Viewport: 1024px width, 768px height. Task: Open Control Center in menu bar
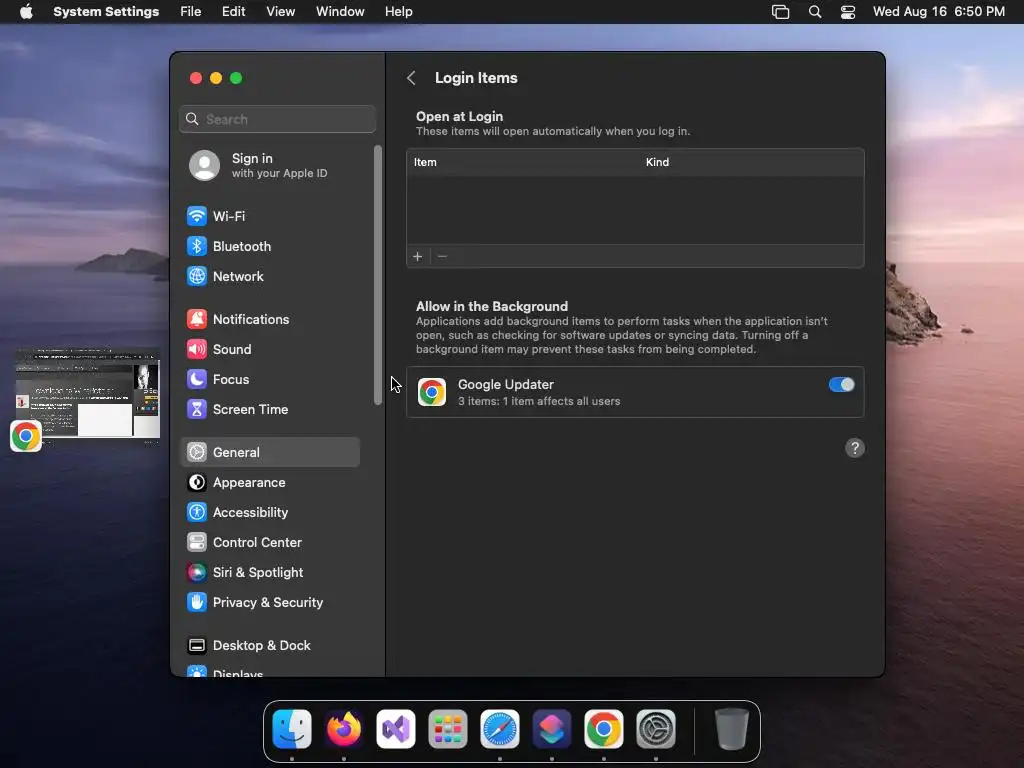[x=848, y=12]
